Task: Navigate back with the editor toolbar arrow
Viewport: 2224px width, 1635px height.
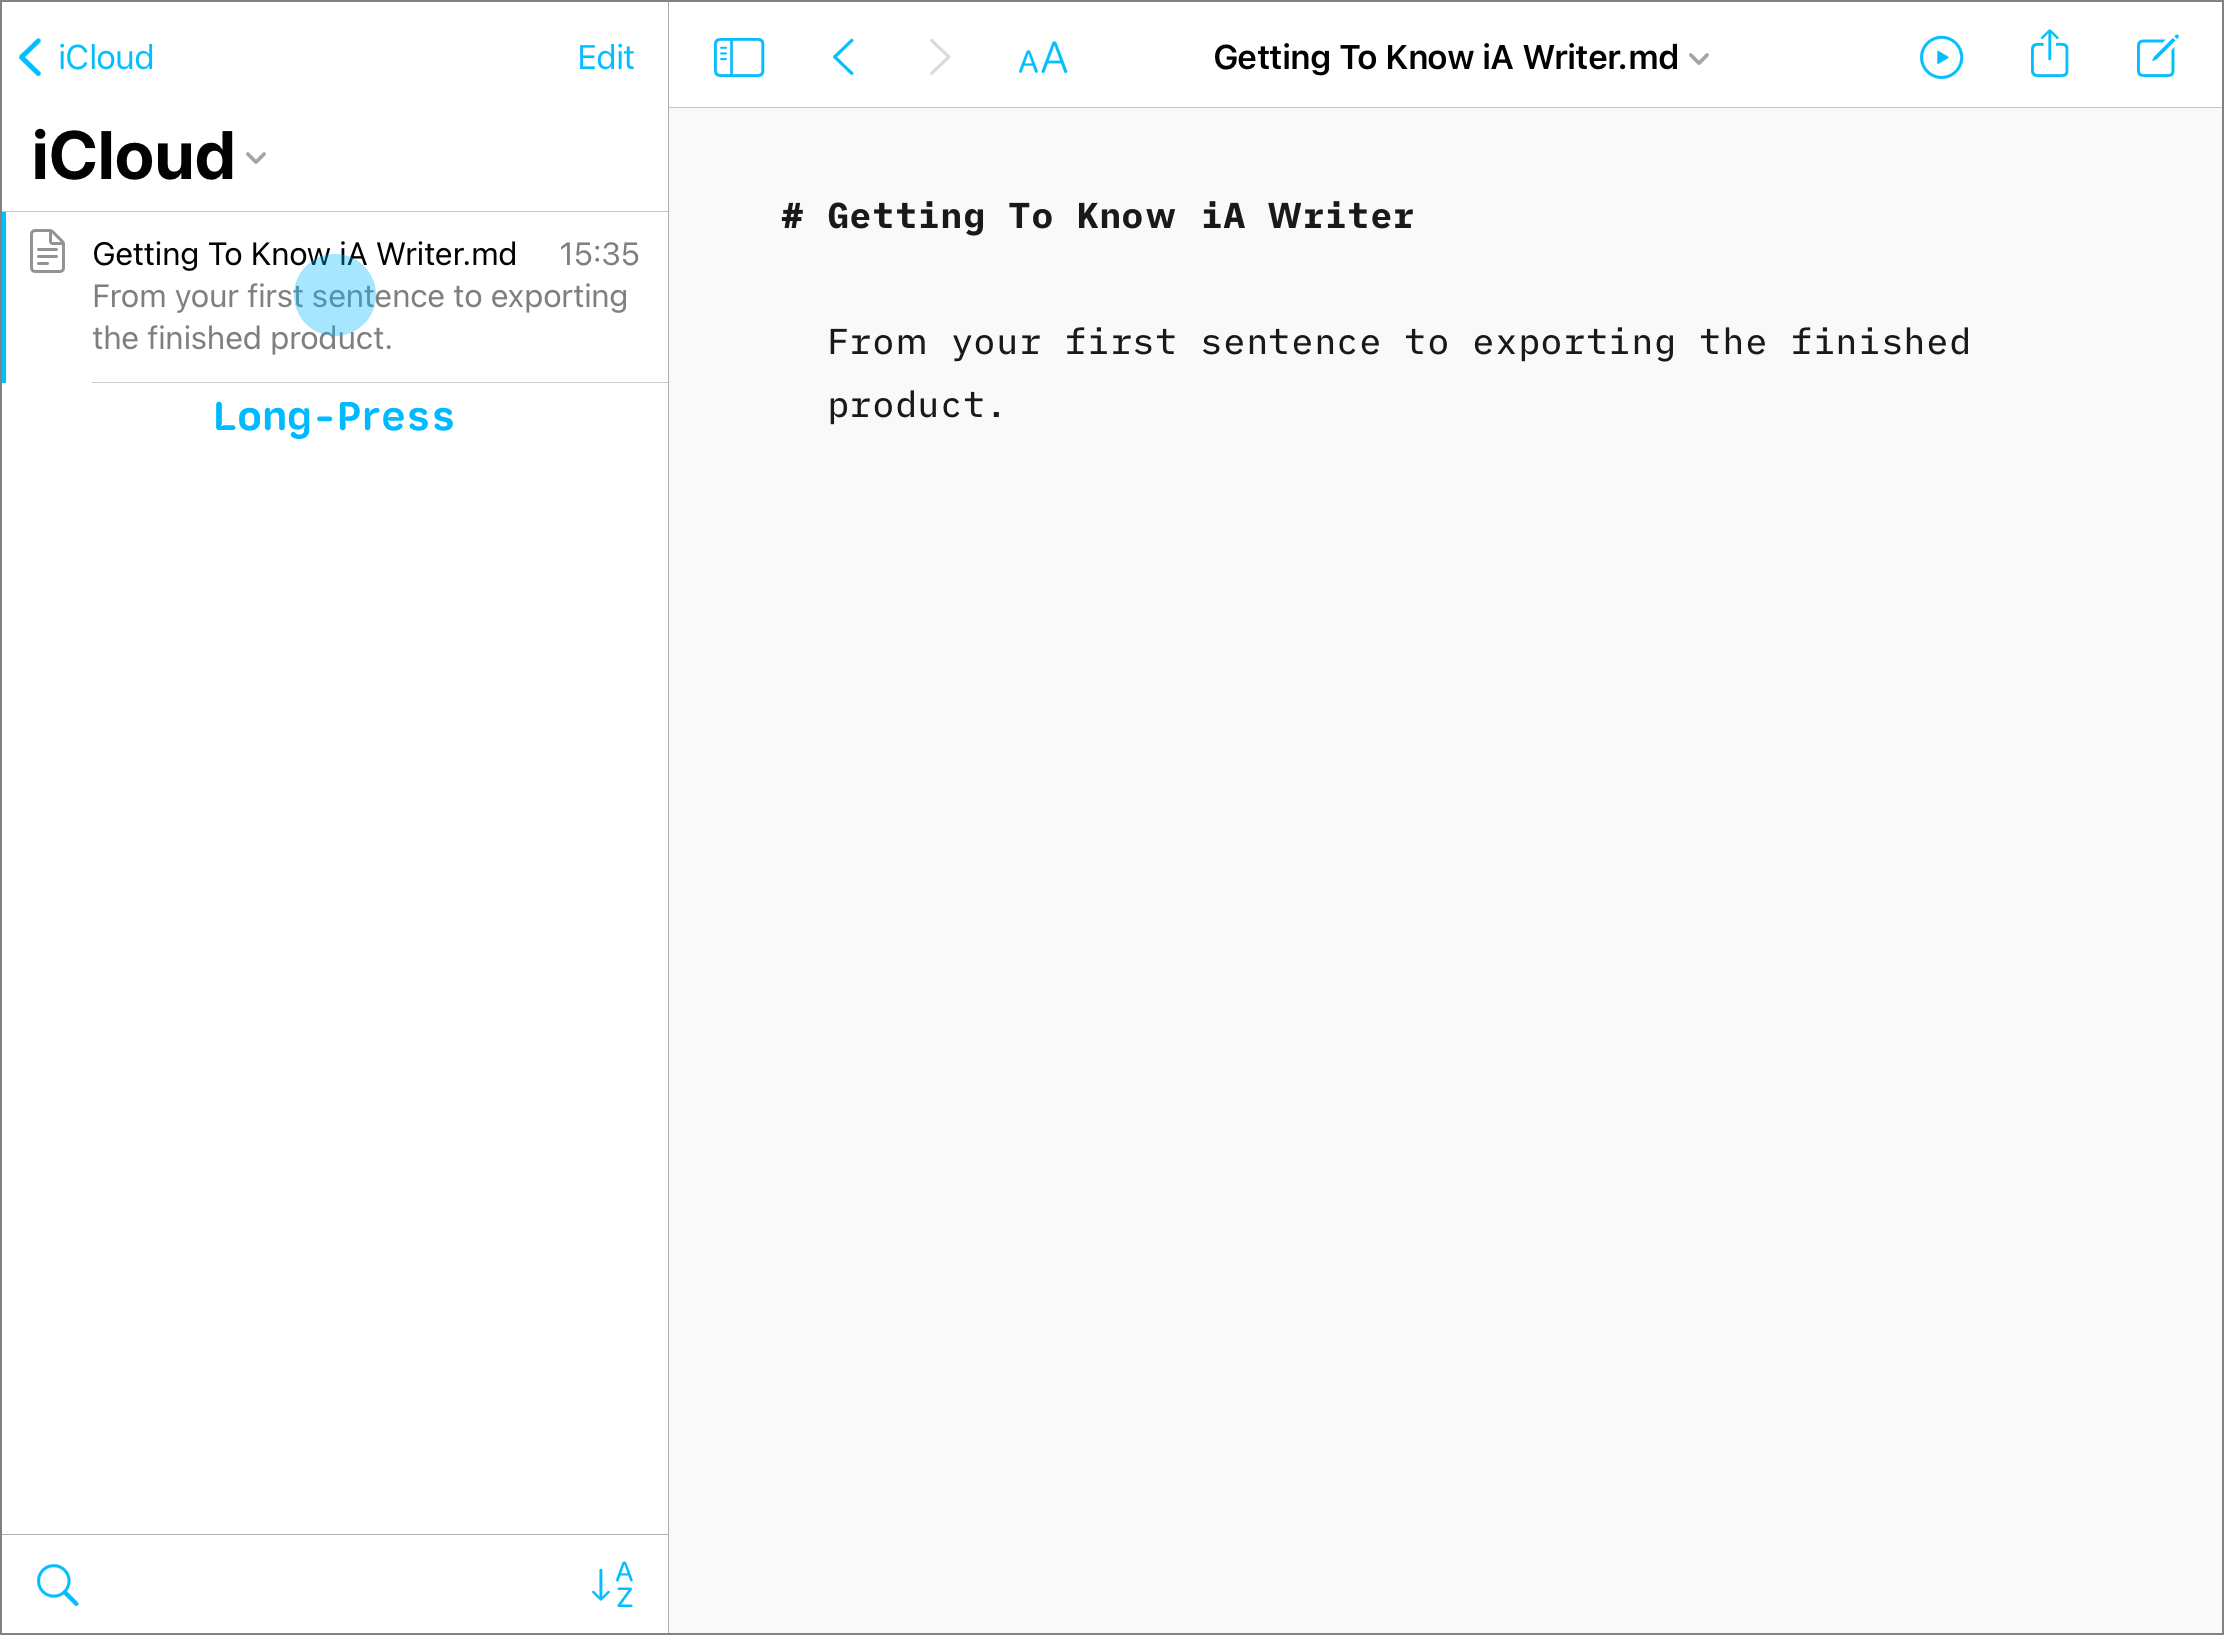Action: tap(843, 58)
